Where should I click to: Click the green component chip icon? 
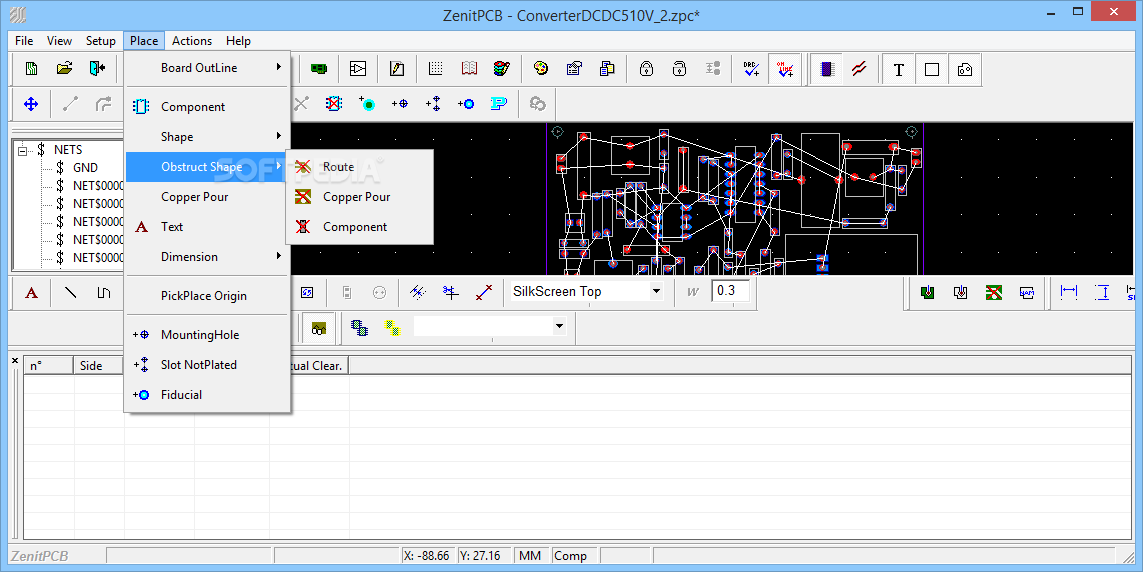[319, 68]
